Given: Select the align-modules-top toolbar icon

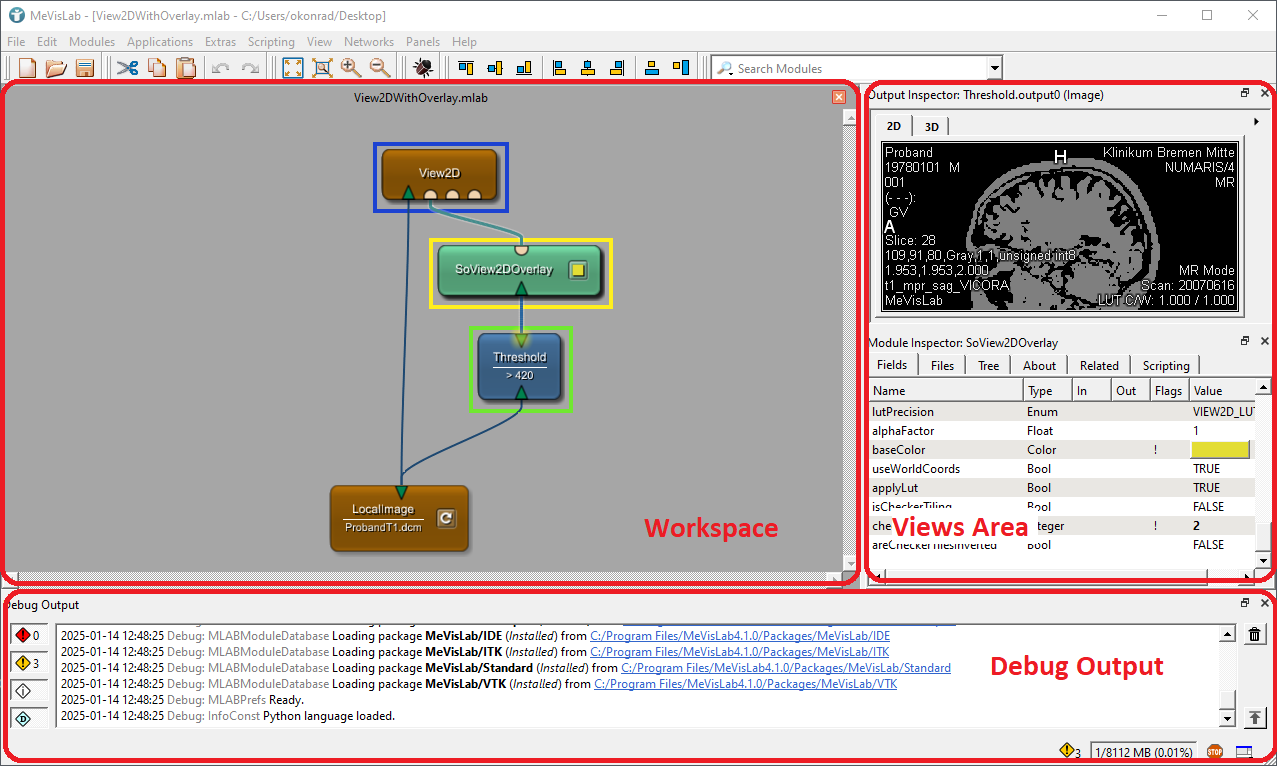Looking at the screenshot, I should pyautogui.click(x=465, y=67).
